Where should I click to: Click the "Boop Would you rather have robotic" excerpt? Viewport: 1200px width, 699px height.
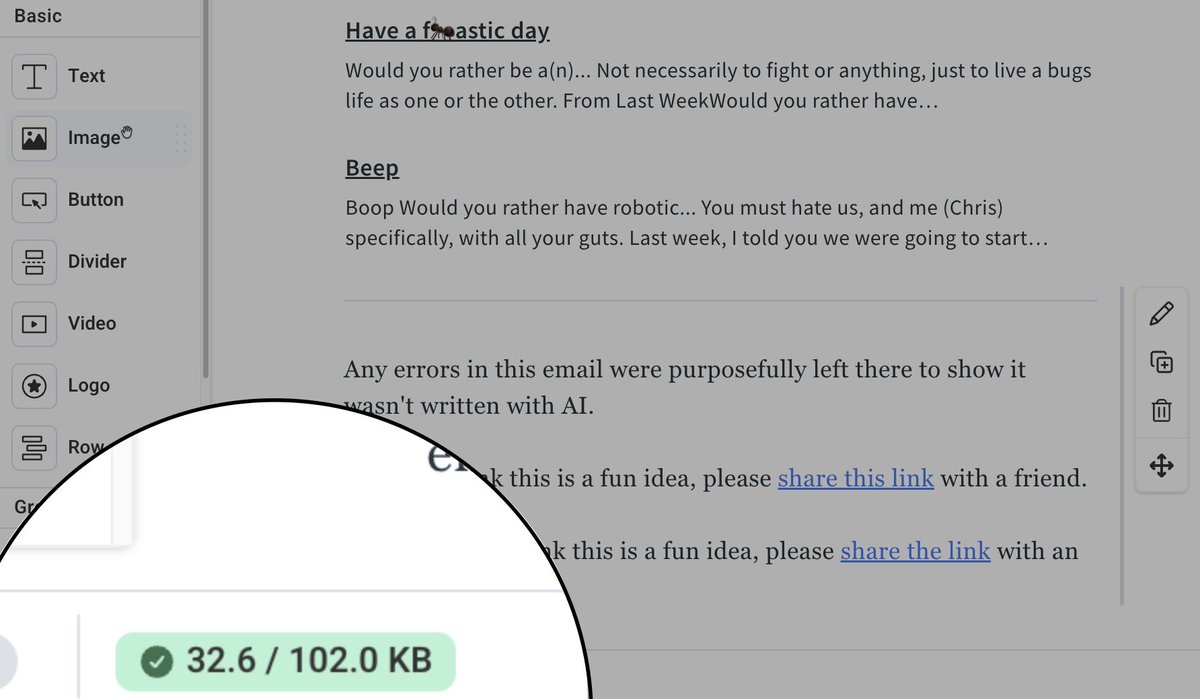pos(696,224)
